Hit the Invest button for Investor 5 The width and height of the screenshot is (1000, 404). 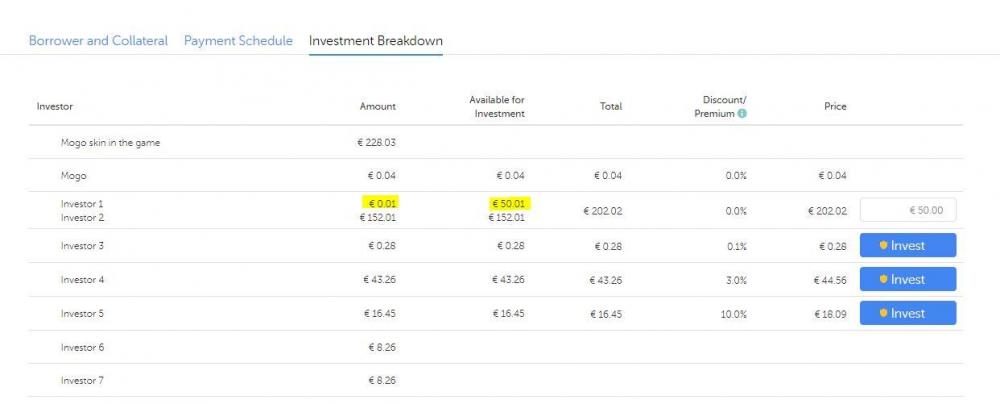click(x=908, y=313)
